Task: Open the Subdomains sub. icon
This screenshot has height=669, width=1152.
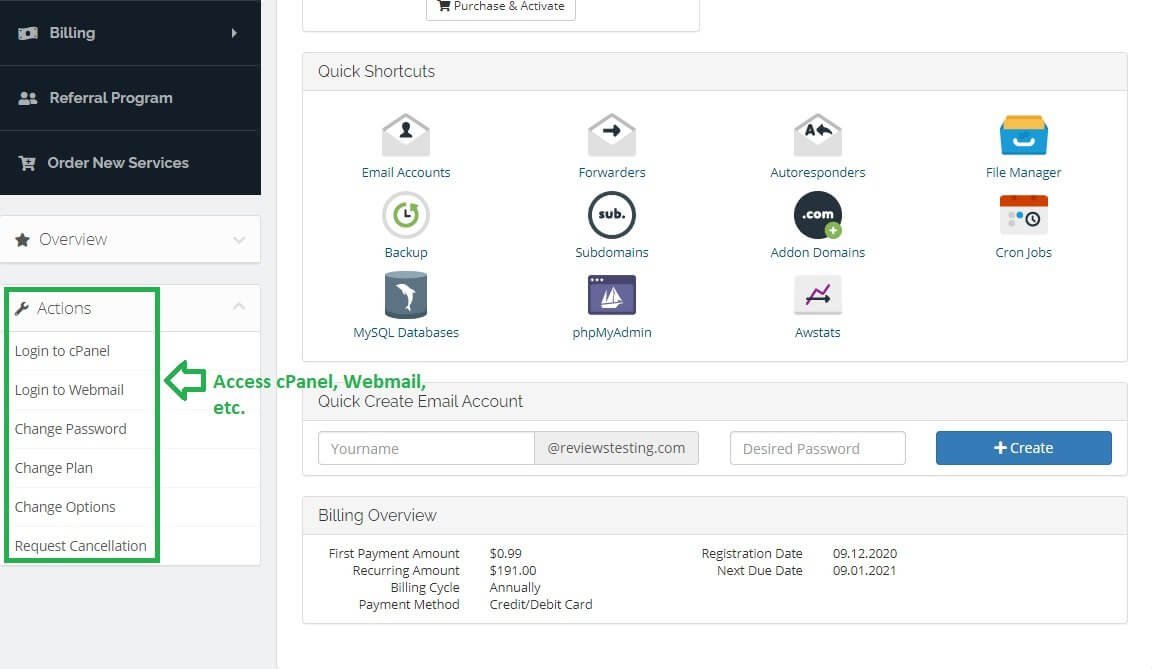Action: [x=611, y=215]
